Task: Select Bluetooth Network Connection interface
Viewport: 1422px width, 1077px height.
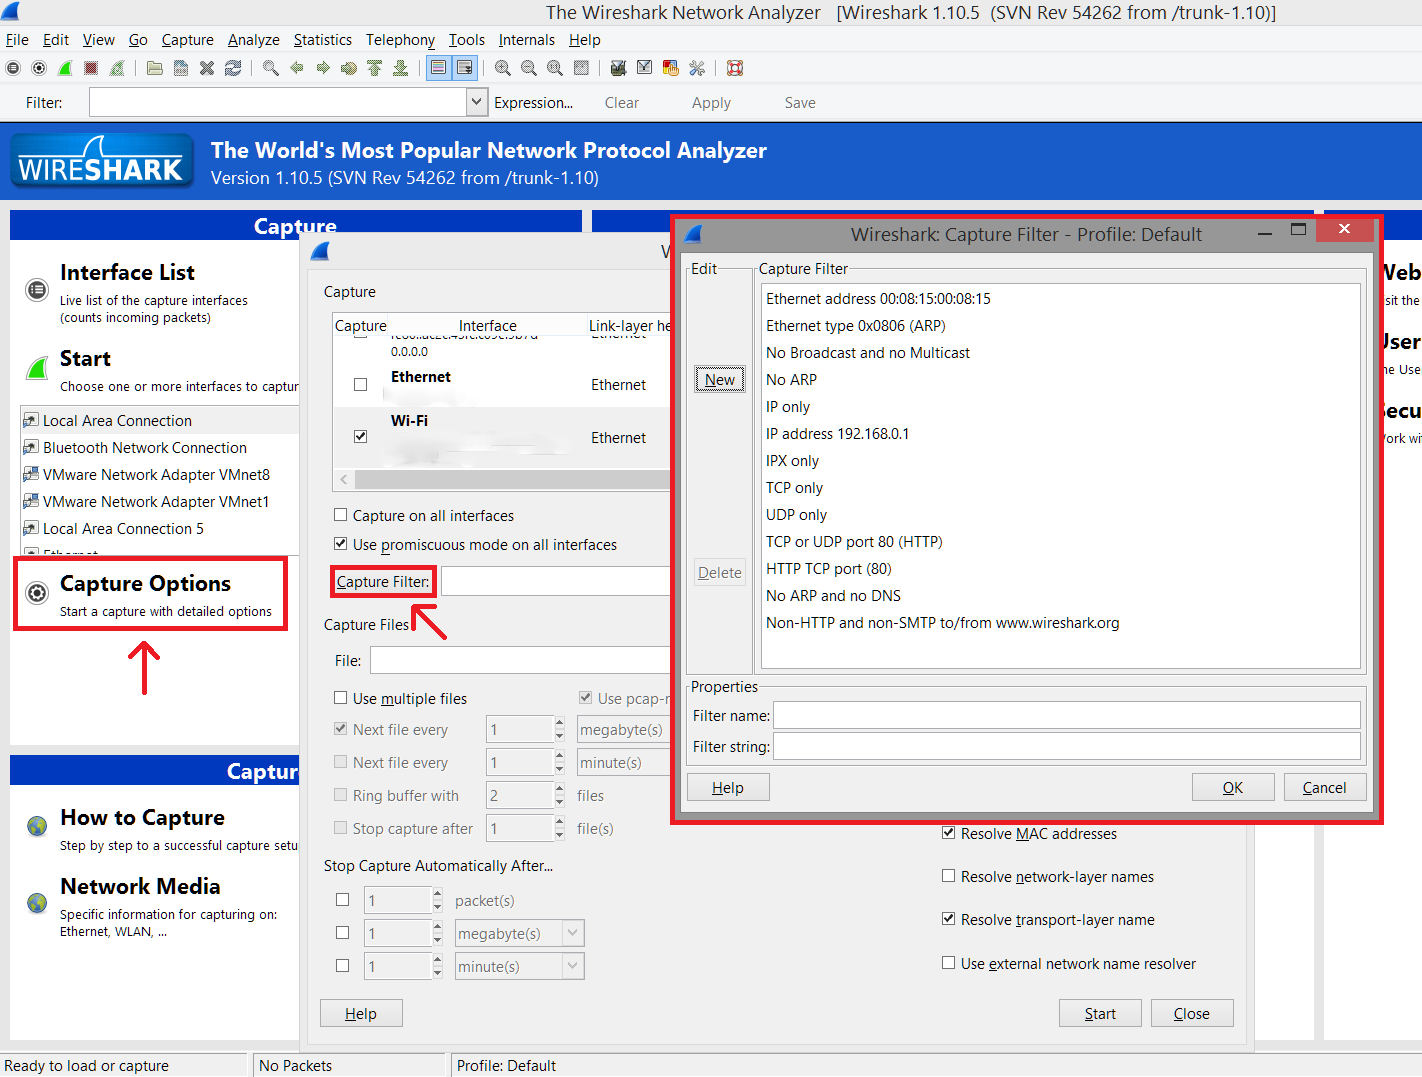Action: point(145,447)
